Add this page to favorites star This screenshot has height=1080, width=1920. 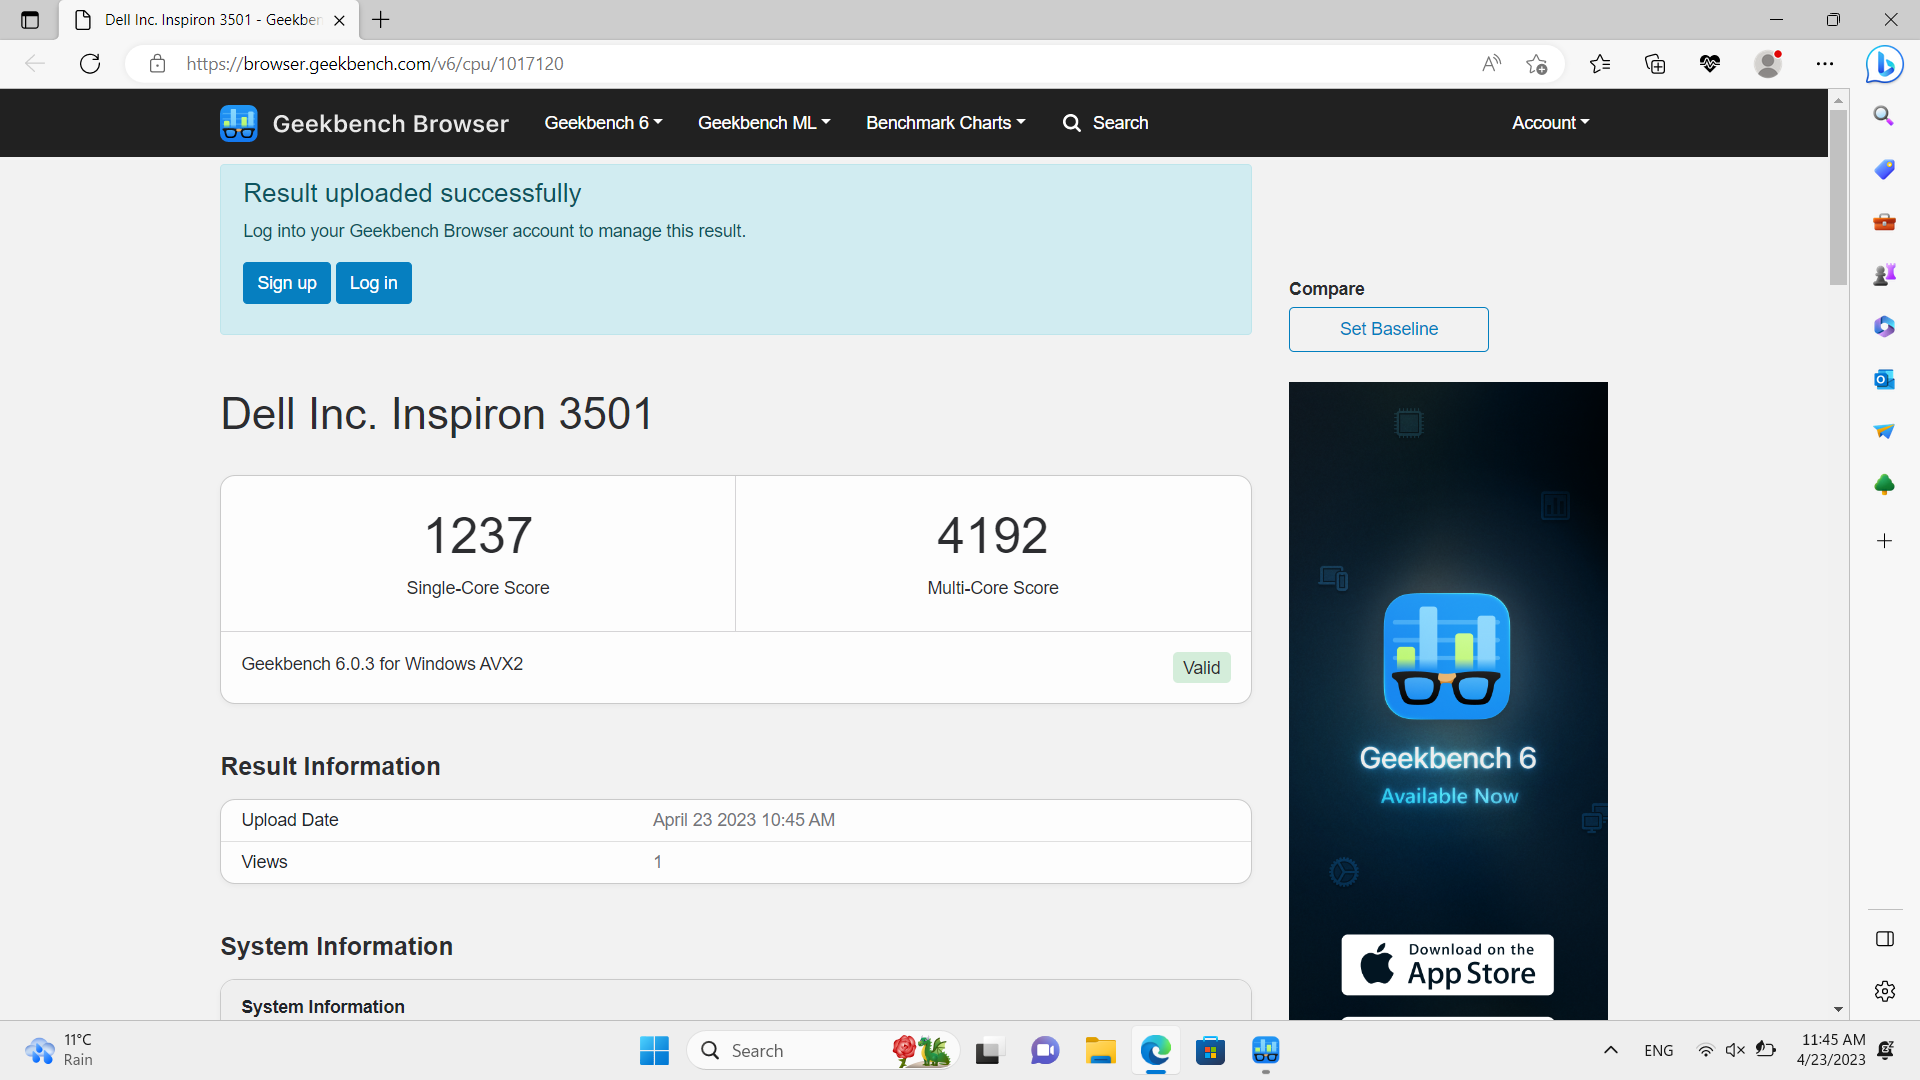point(1537,64)
